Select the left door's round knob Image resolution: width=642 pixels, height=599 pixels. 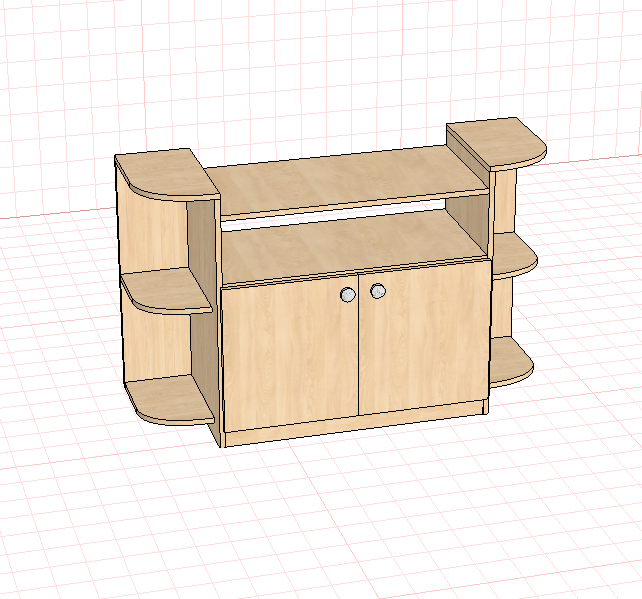[x=348, y=294]
